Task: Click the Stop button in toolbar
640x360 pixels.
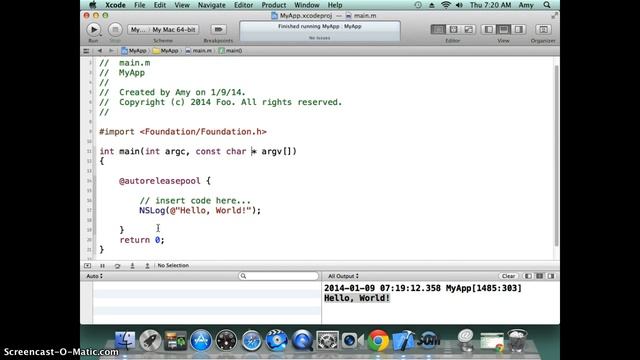Action: (x=115, y=29)
